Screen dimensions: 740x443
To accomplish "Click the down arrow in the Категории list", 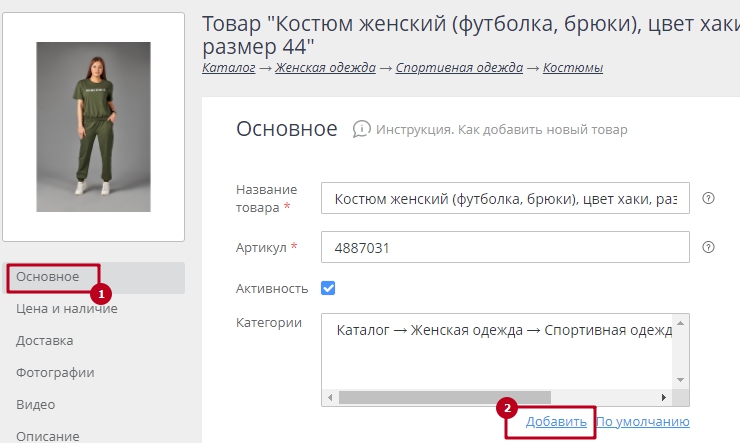I will point(681,381).
